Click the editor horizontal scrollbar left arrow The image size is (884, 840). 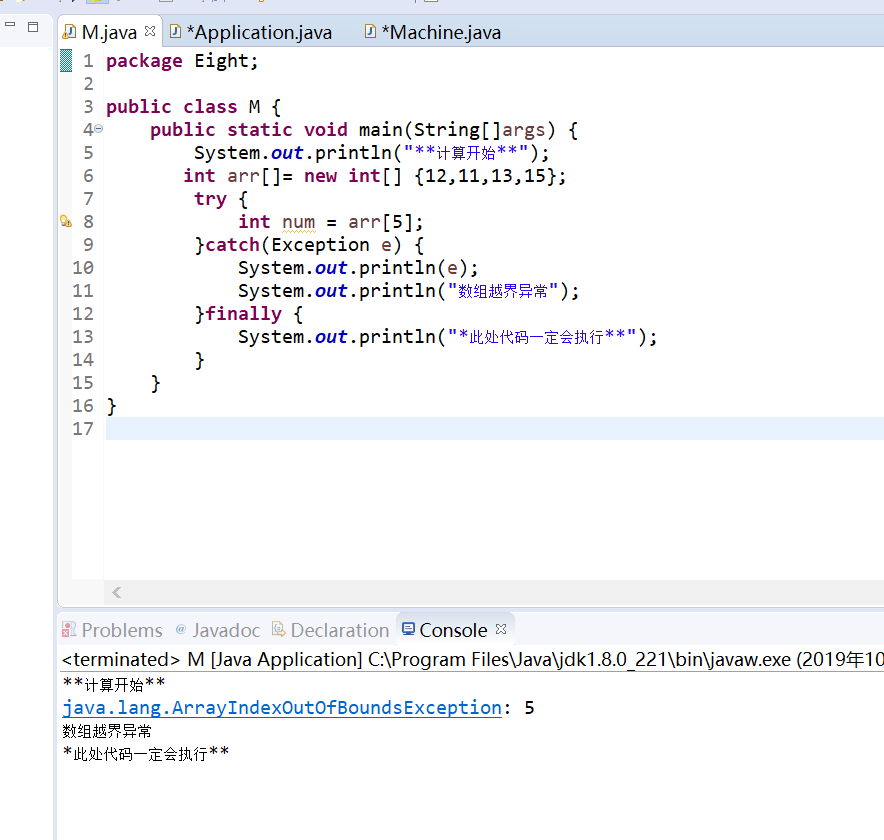117,592
